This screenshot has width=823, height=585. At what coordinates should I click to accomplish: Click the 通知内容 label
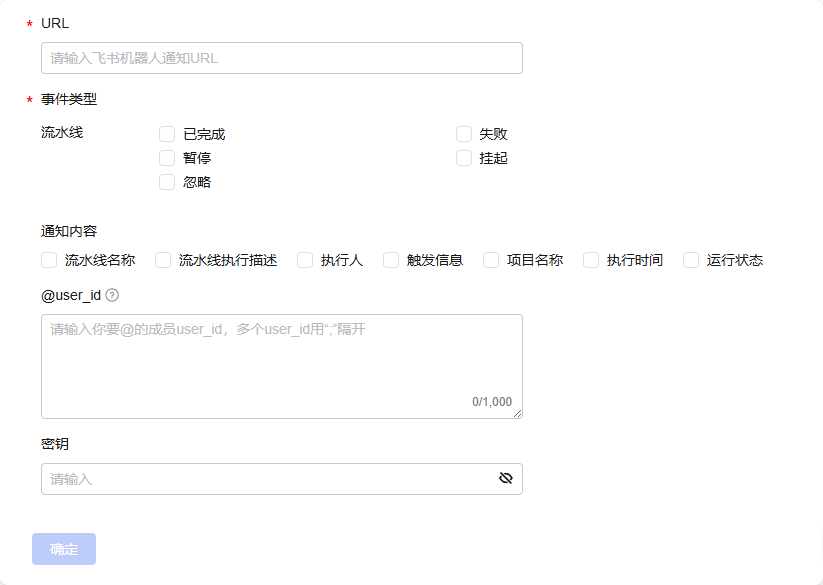[69, 231]
